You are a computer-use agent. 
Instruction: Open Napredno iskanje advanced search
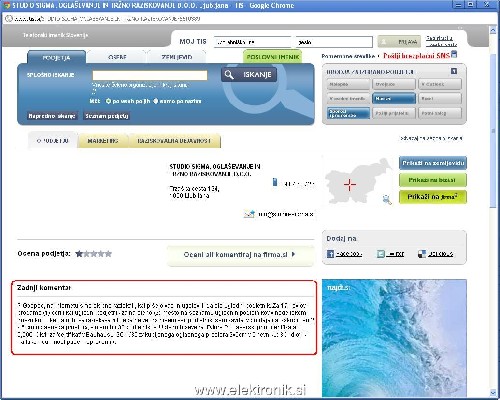(52, 116)
